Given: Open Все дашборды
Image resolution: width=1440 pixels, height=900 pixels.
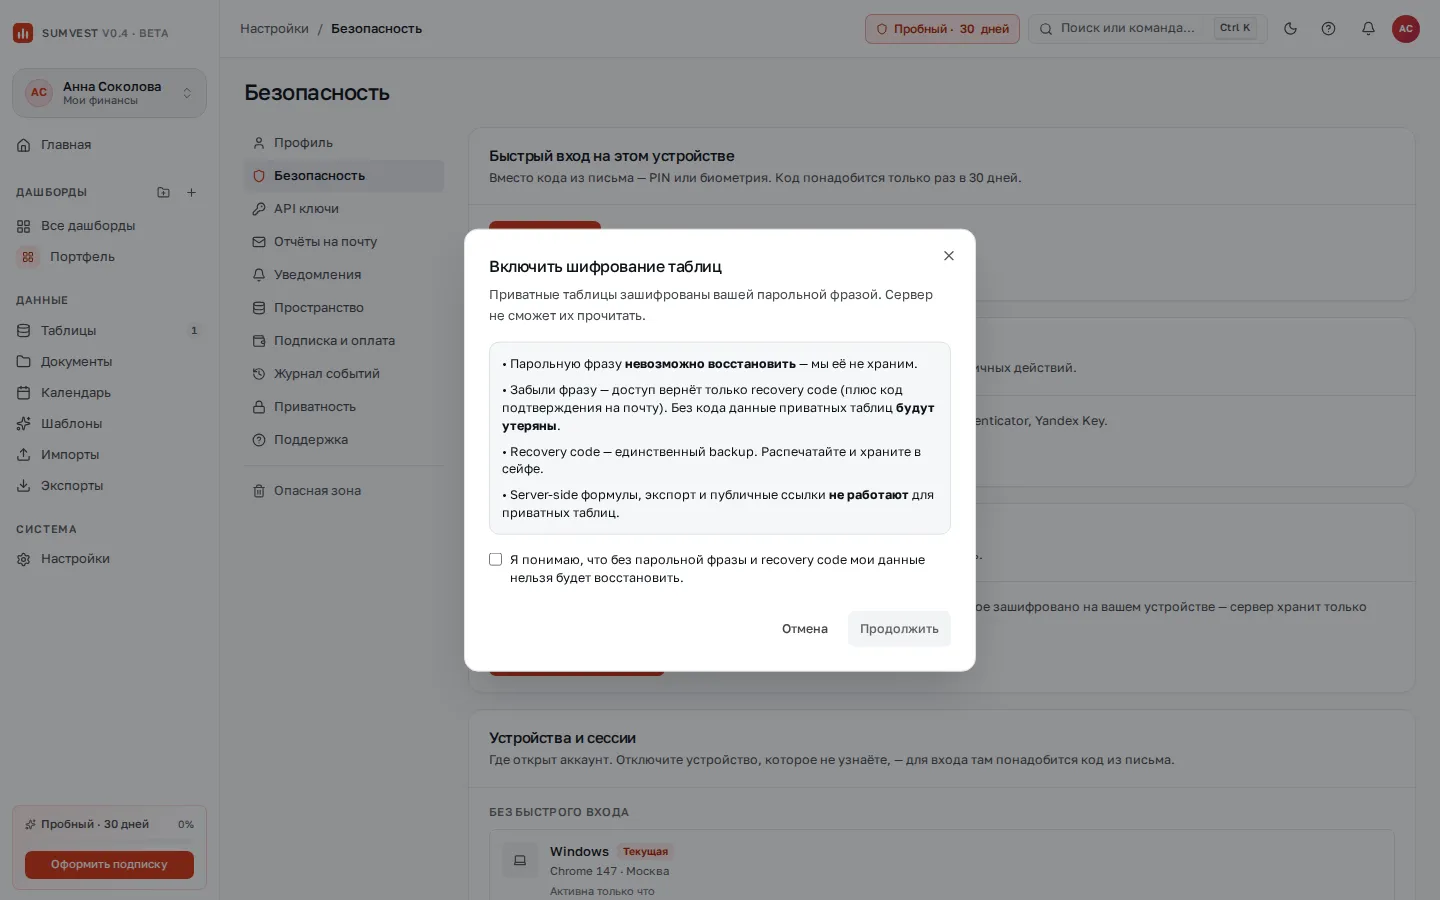Looking at the screenshot, I should pos(109,226).
